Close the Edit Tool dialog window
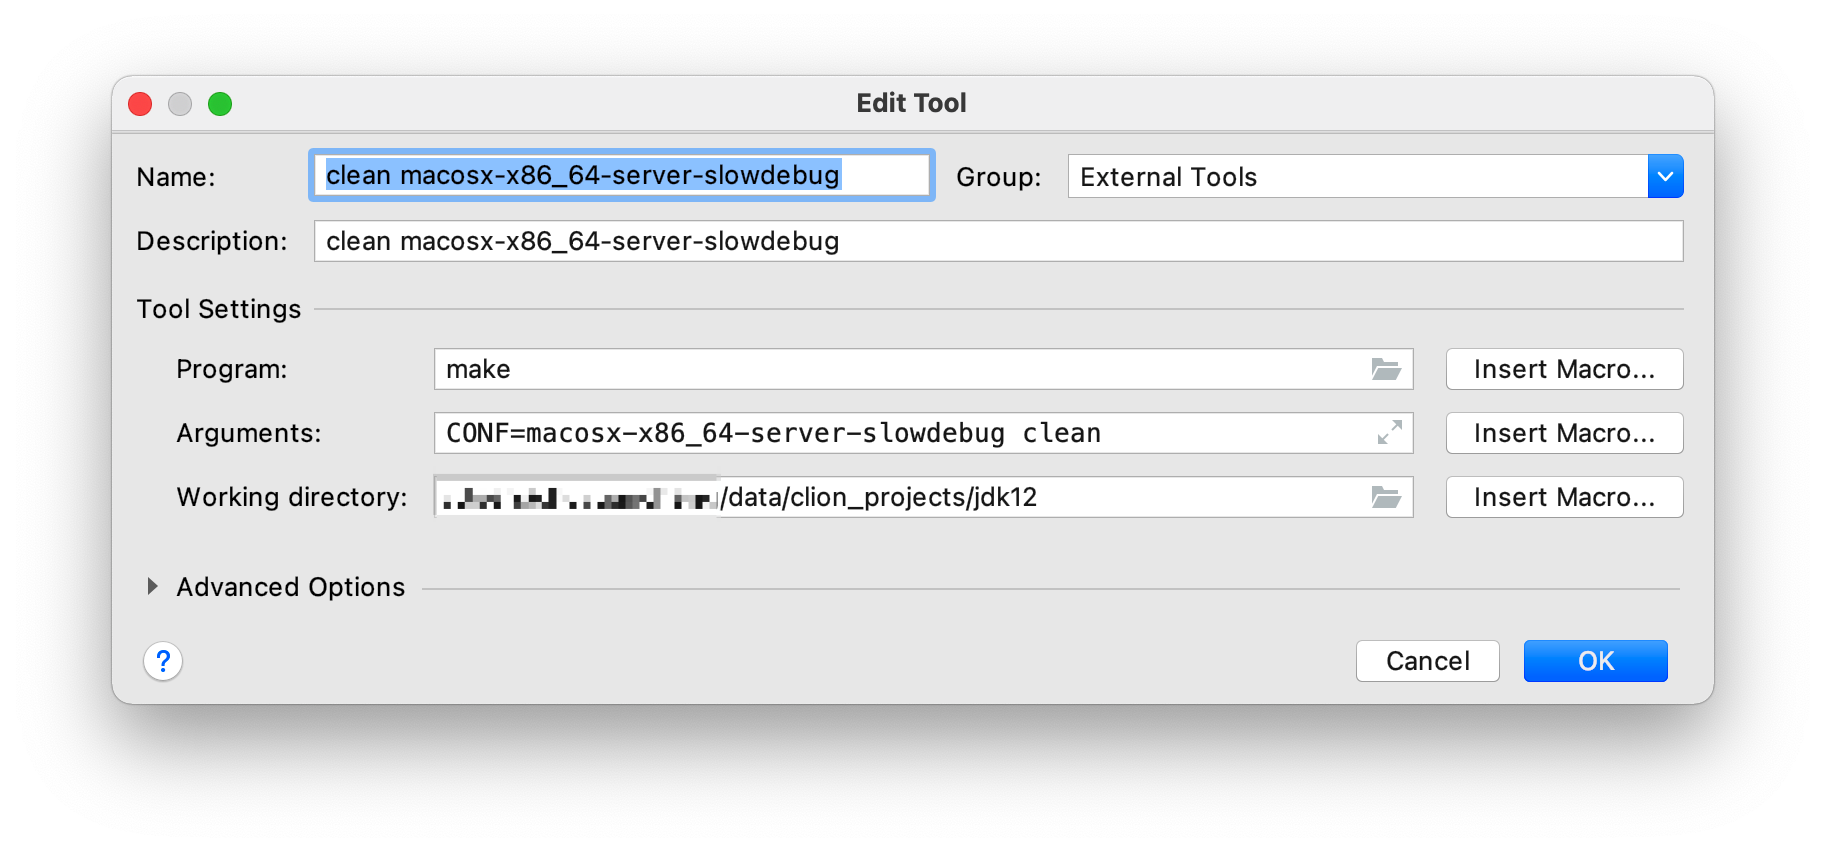The width and height of the screenshot is (1826, 852). coord(140,104)
